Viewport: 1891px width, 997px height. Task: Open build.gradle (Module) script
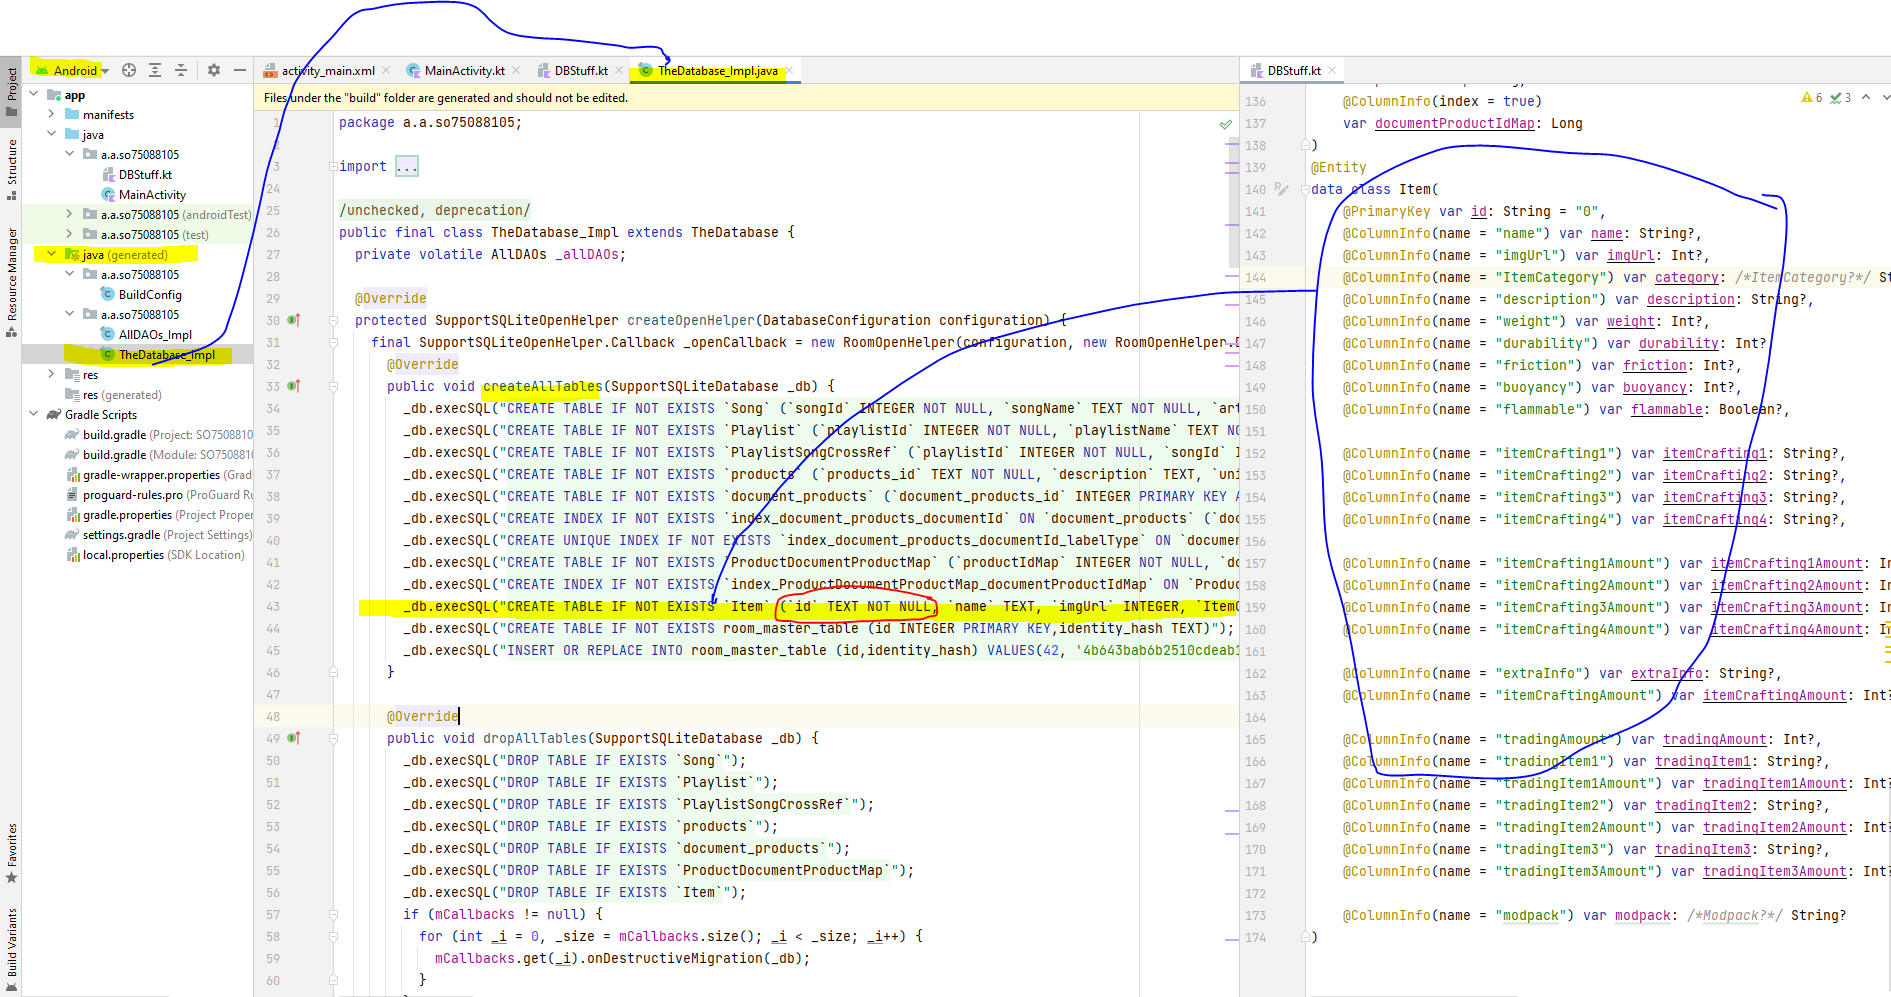pos(158,455)
